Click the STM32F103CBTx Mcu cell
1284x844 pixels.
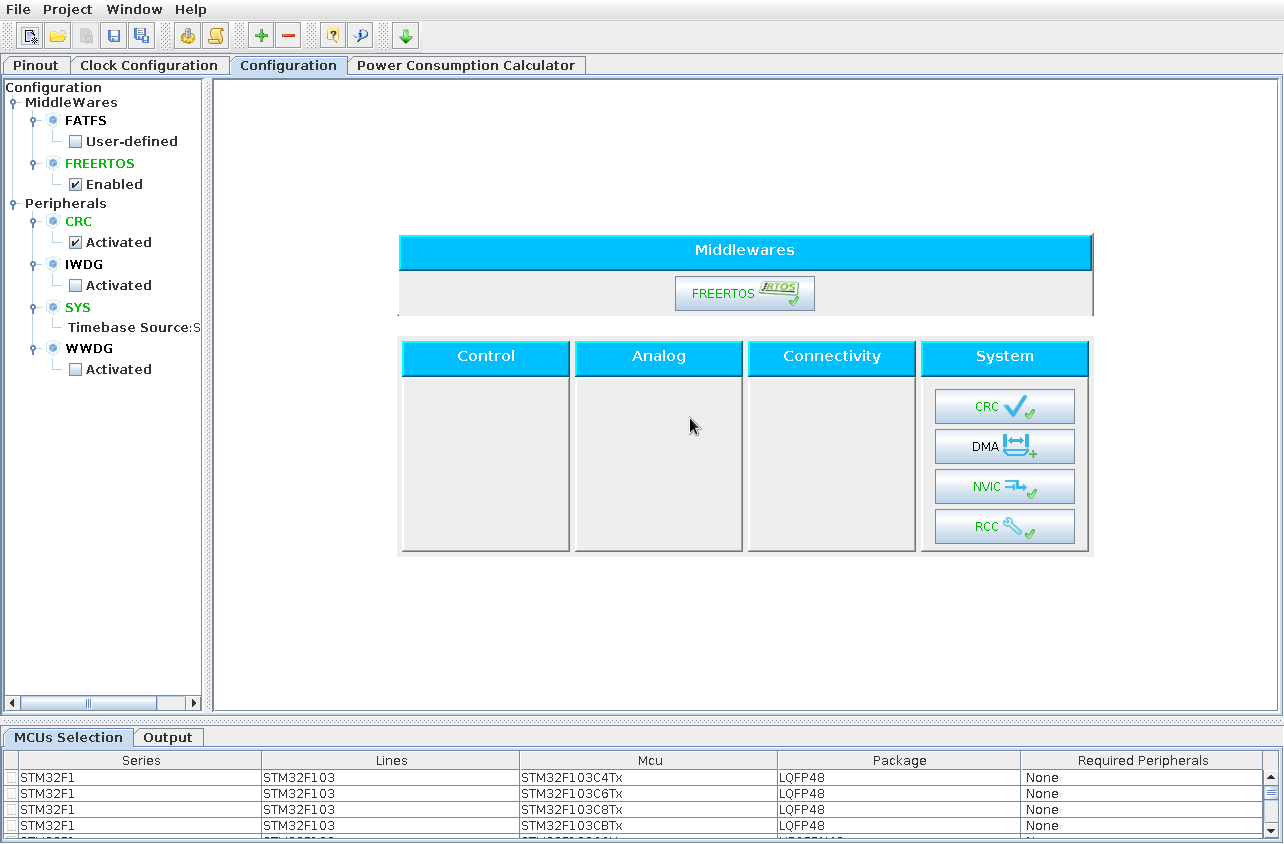(x=648, y=826)
